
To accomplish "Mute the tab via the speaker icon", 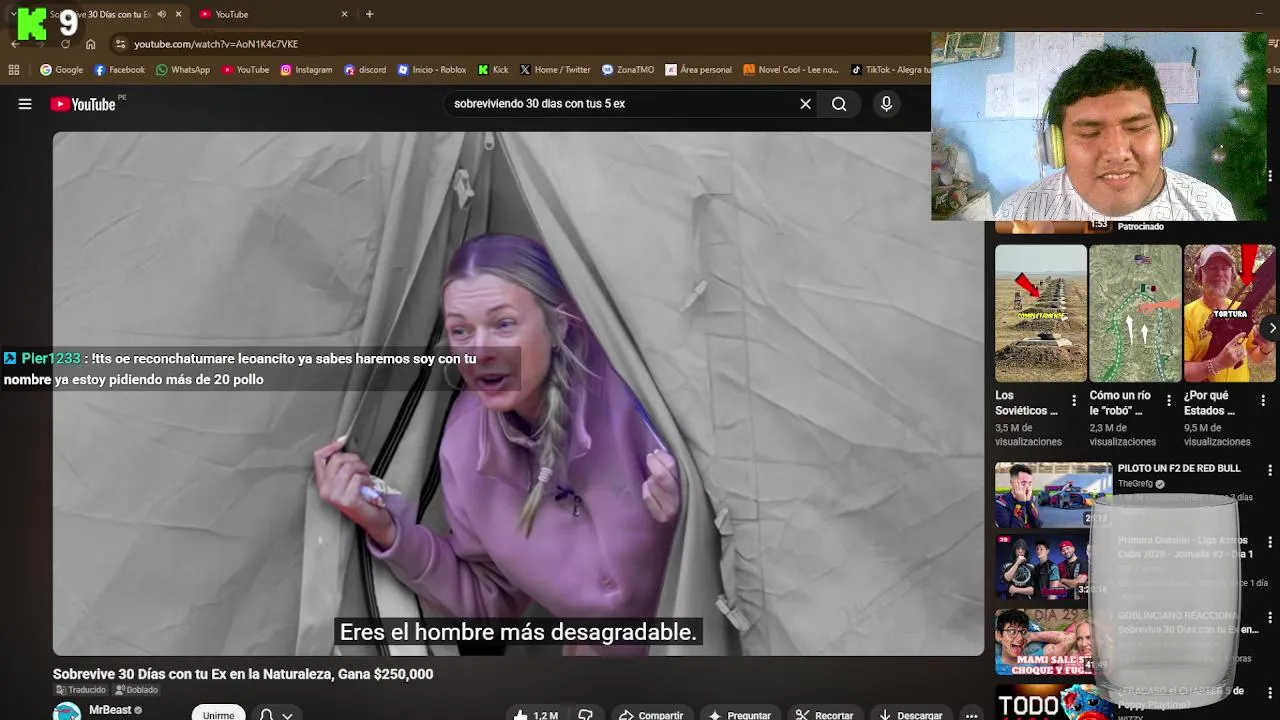I will [161, 14].
